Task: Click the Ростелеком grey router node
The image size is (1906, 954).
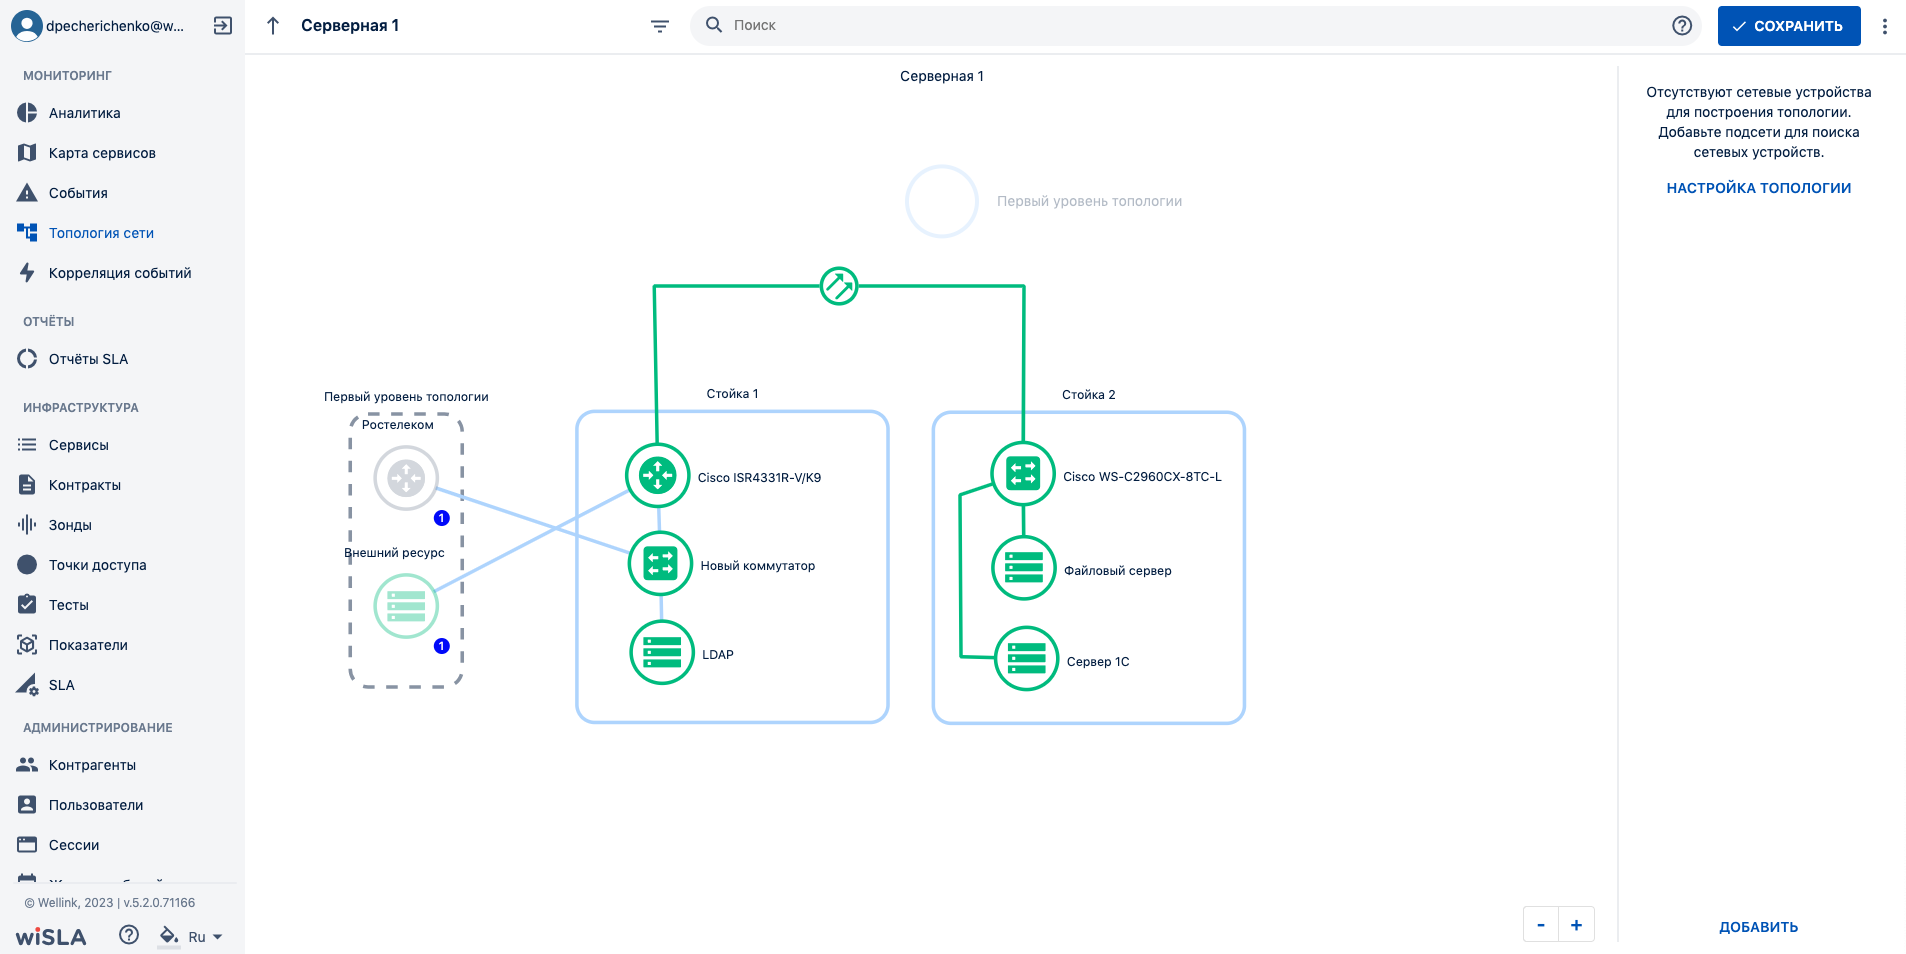Action: click(x=406, y=478)
